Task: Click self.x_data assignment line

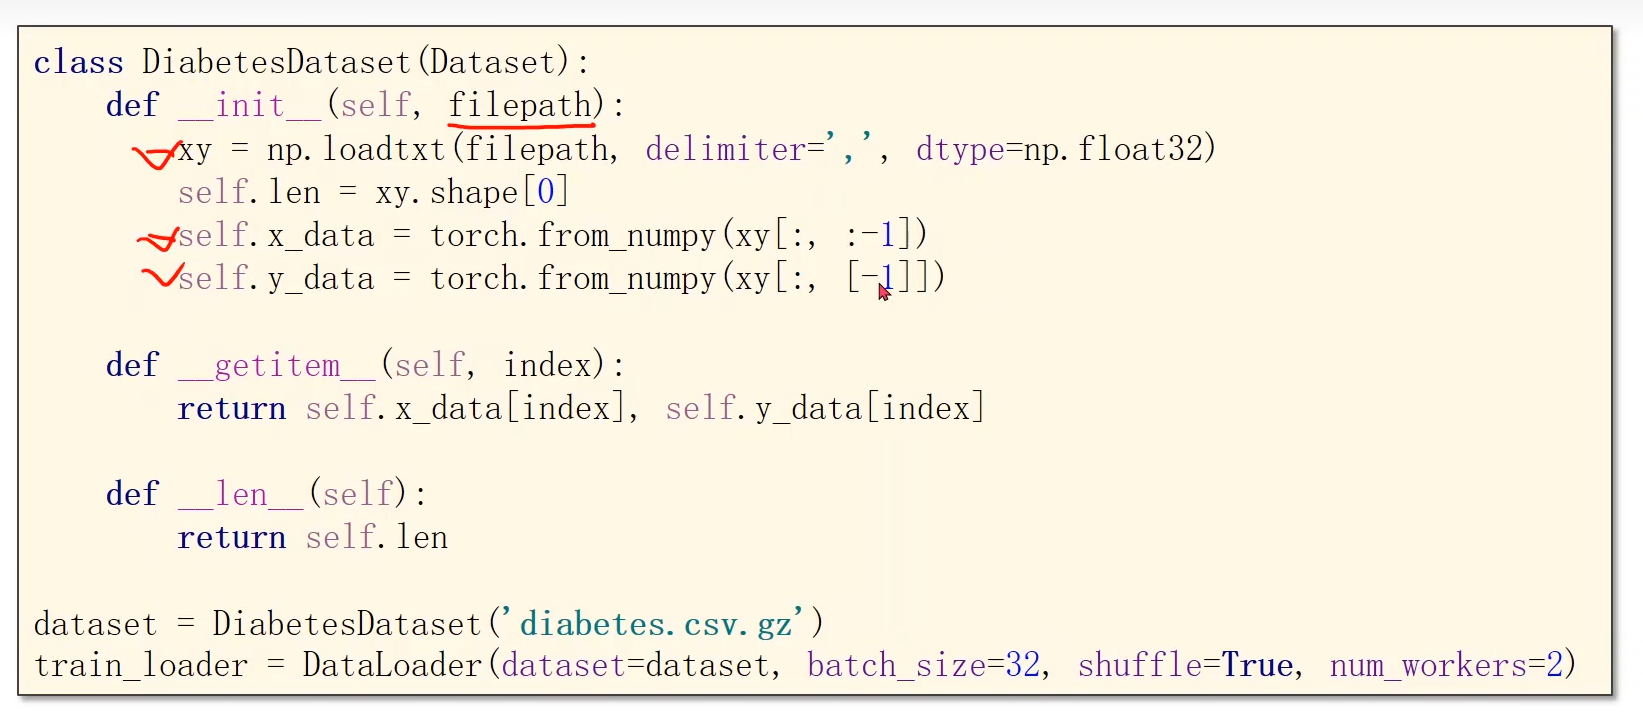Action: click(552, 236)
